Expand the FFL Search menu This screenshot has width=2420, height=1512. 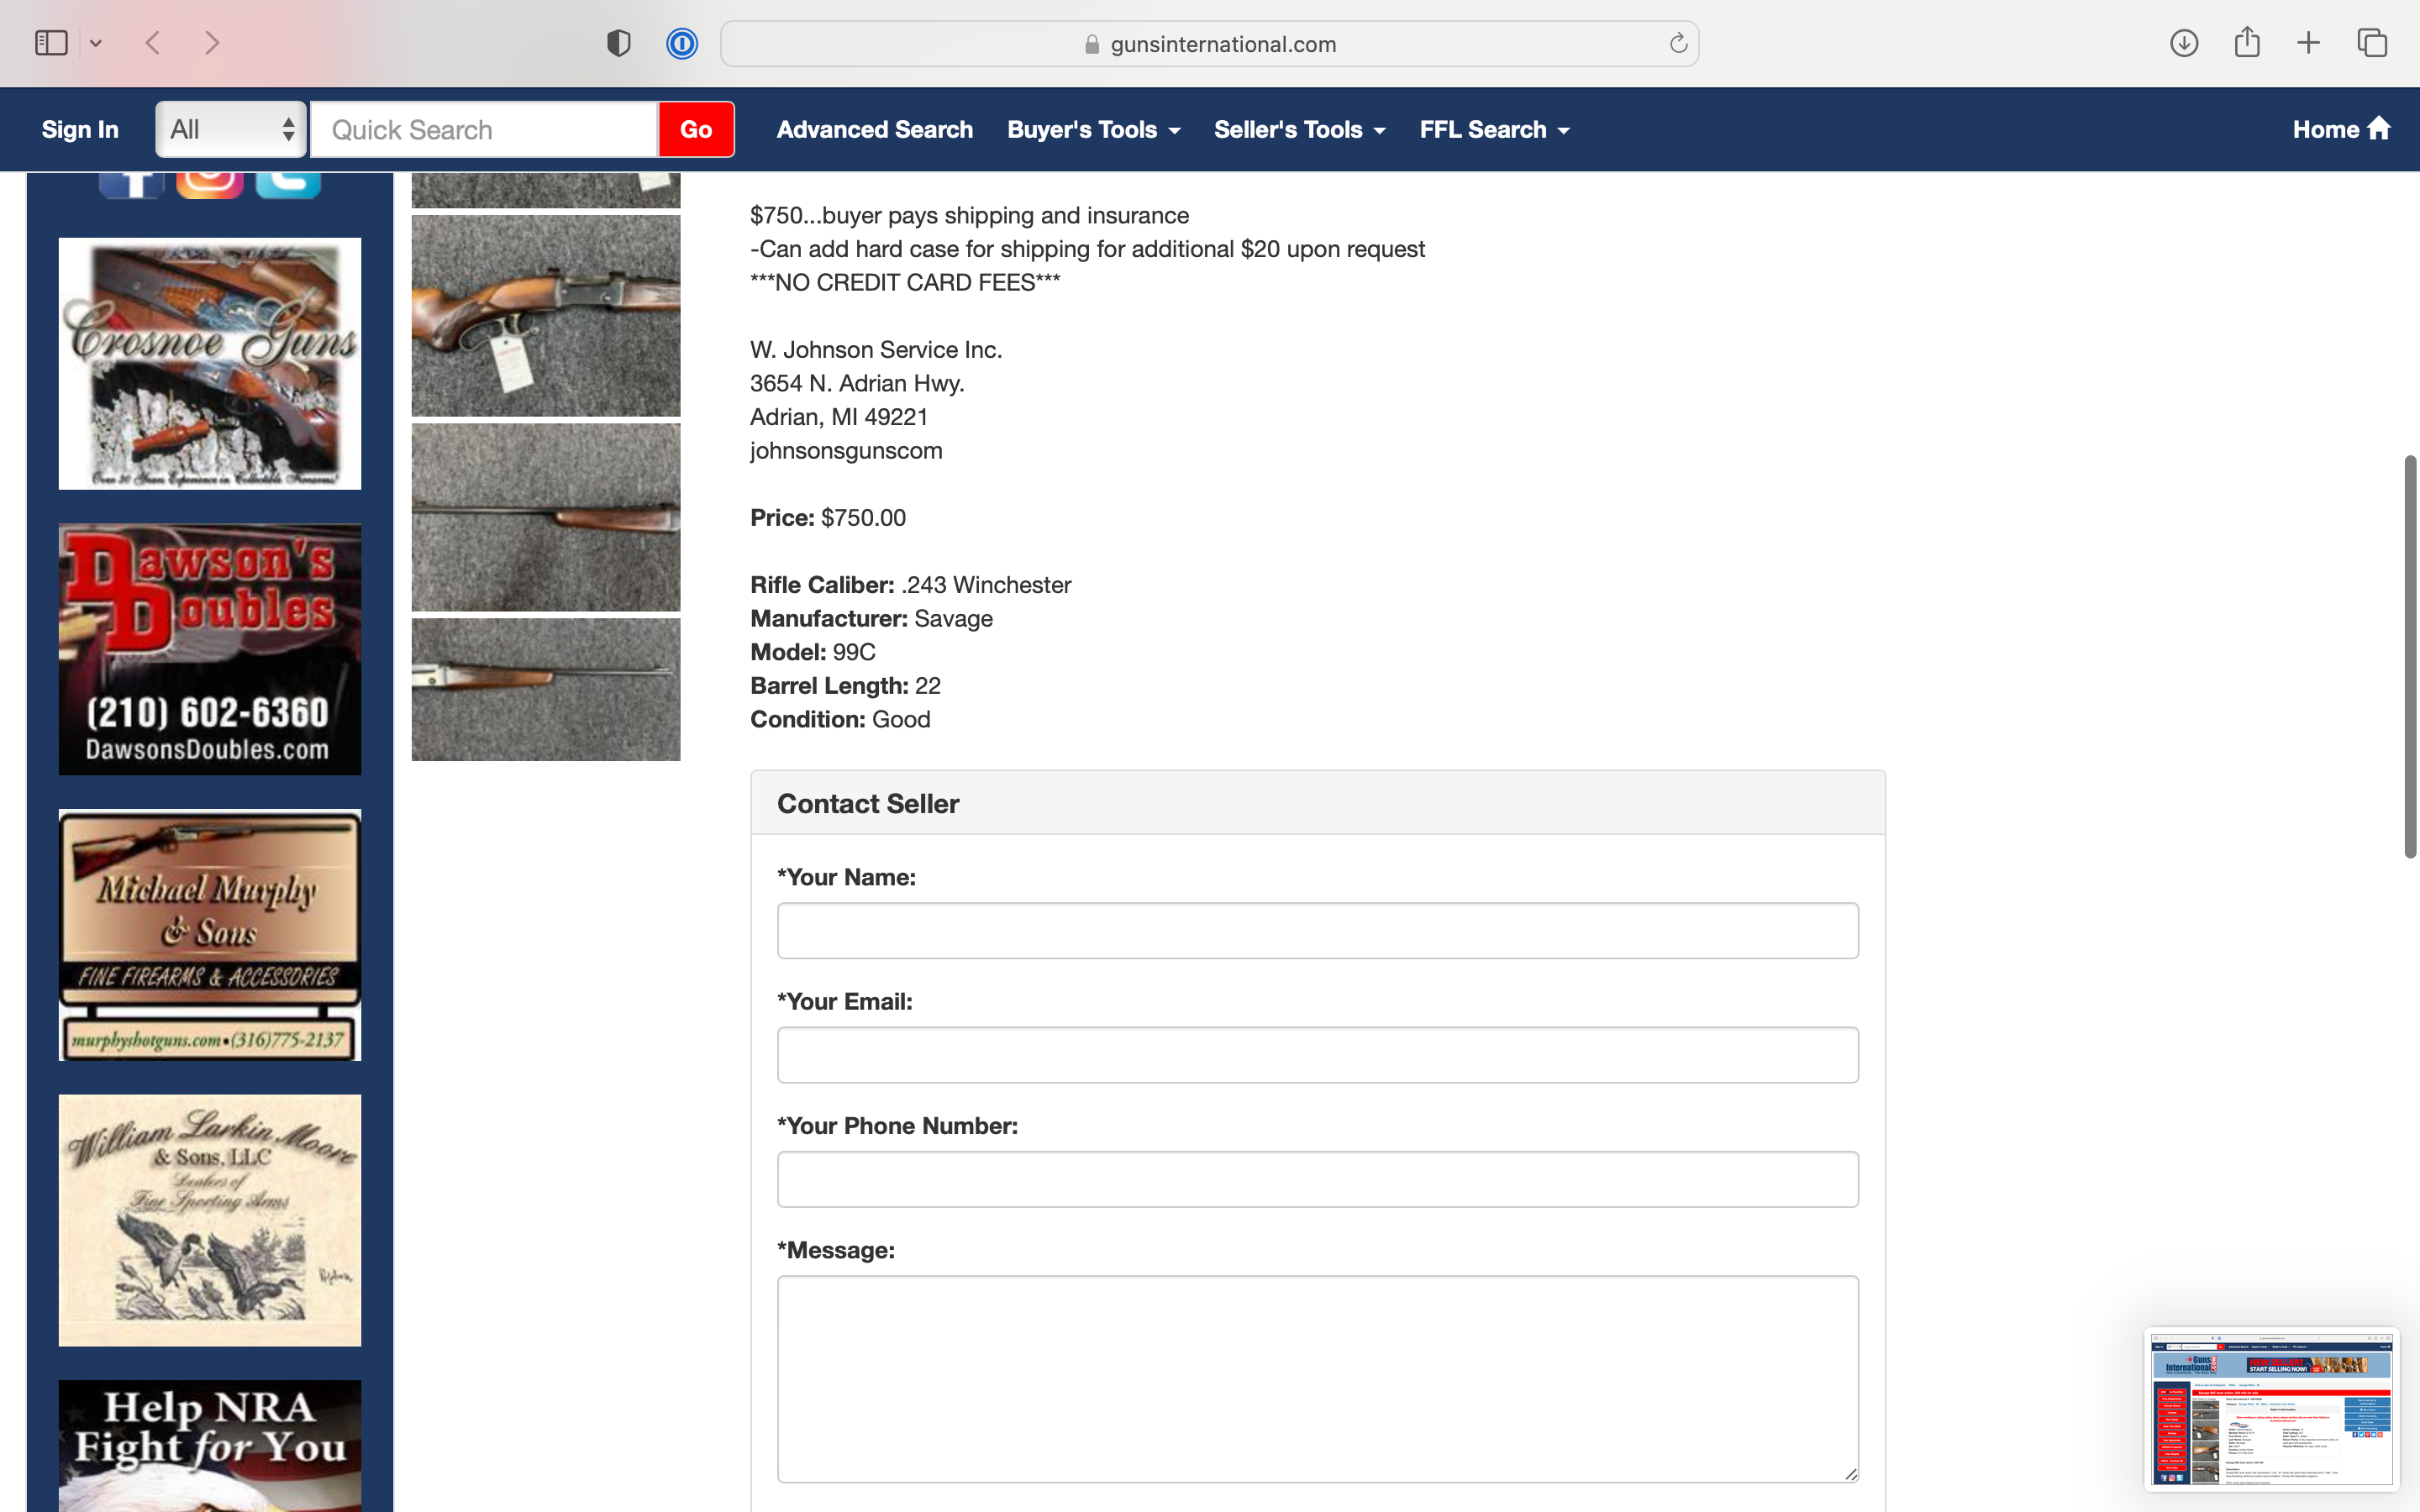1494,130
